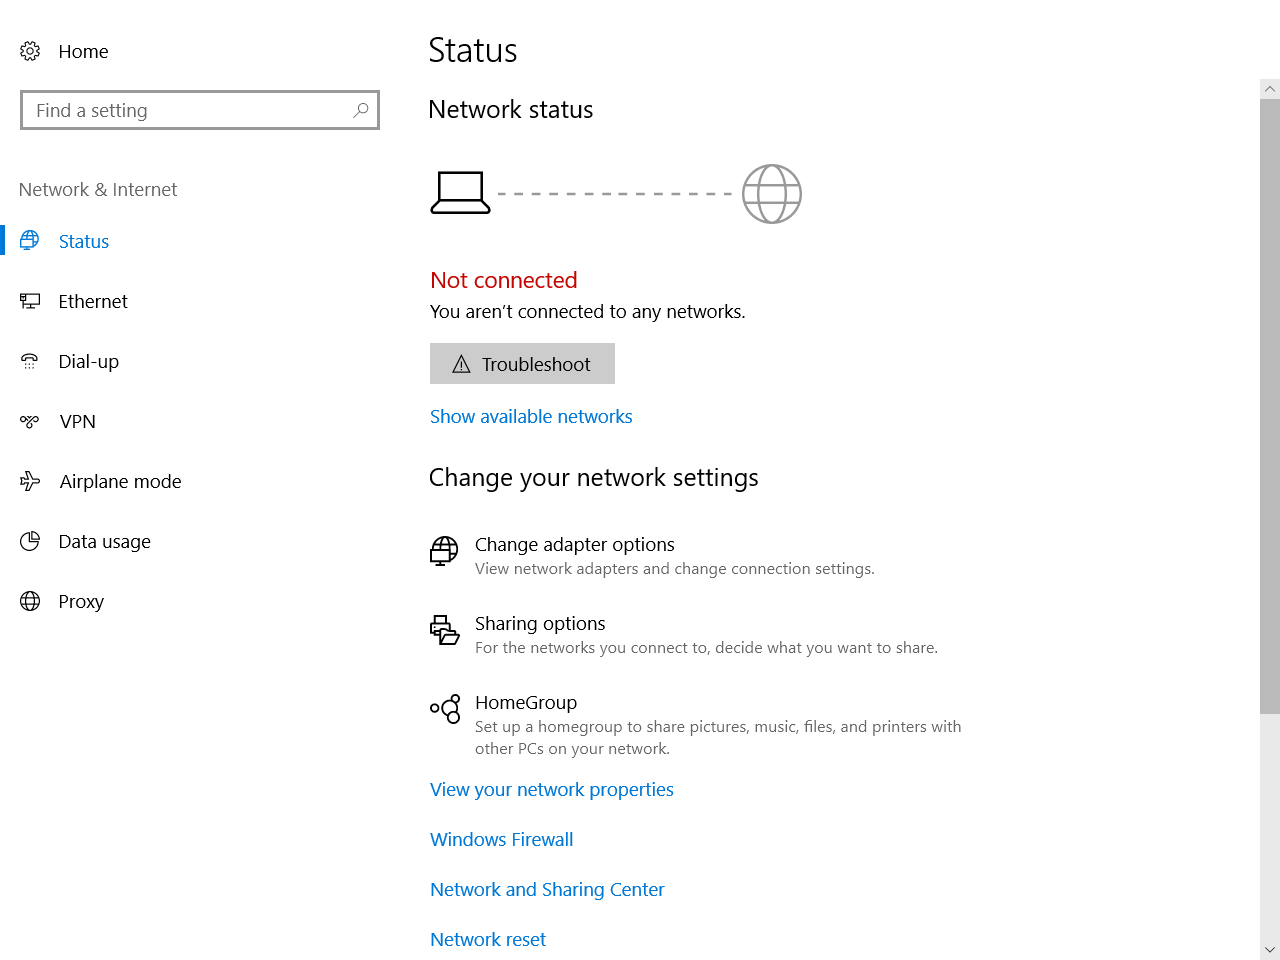Viewport: 1280px width, 960px height.
Task: Open the Data usage settings page
Action: (x=104, y=541)
